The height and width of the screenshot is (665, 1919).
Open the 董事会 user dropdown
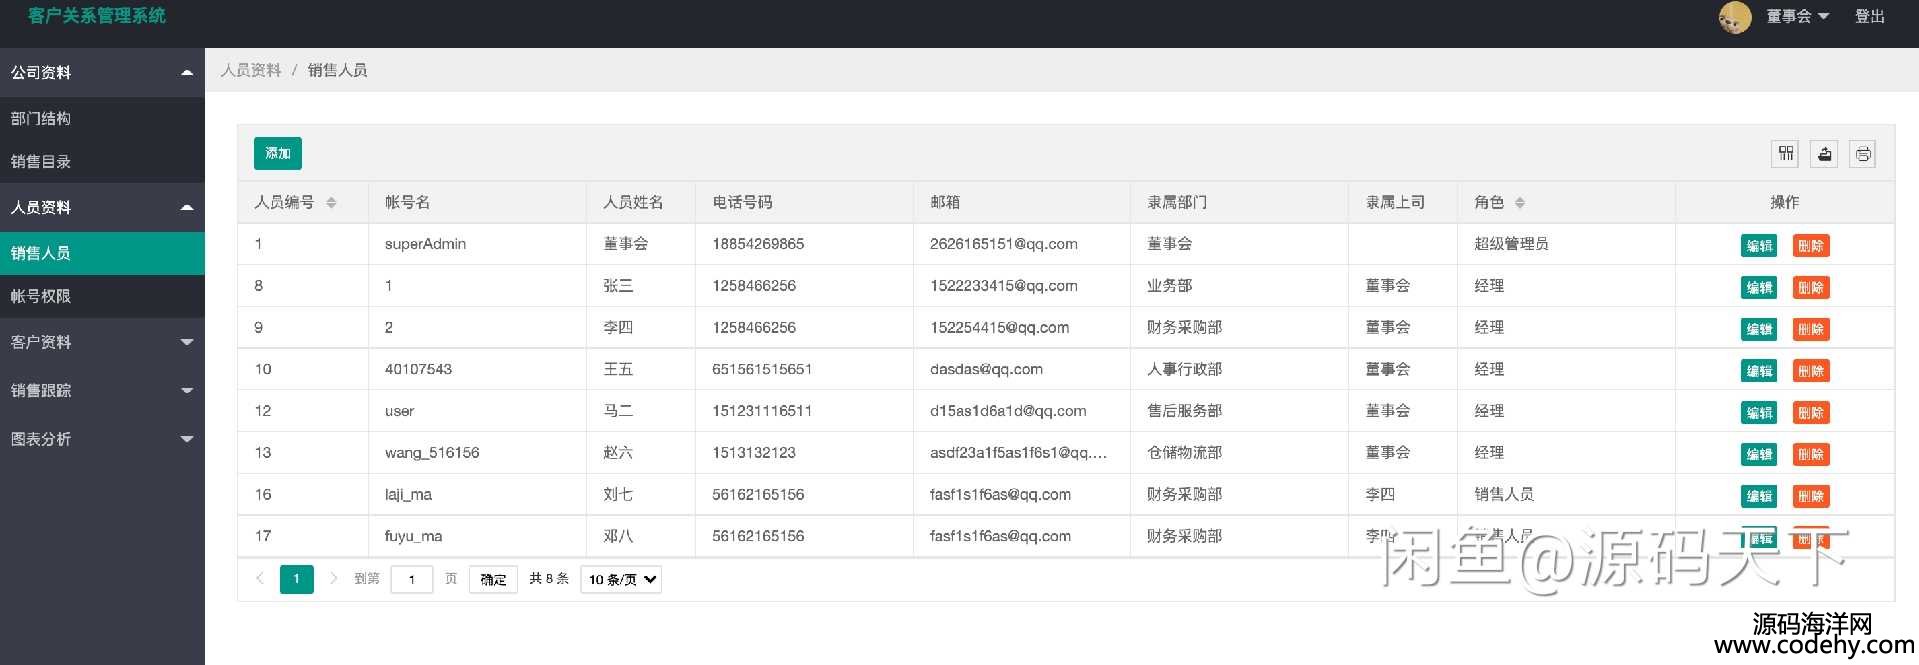coord(1797,16)
